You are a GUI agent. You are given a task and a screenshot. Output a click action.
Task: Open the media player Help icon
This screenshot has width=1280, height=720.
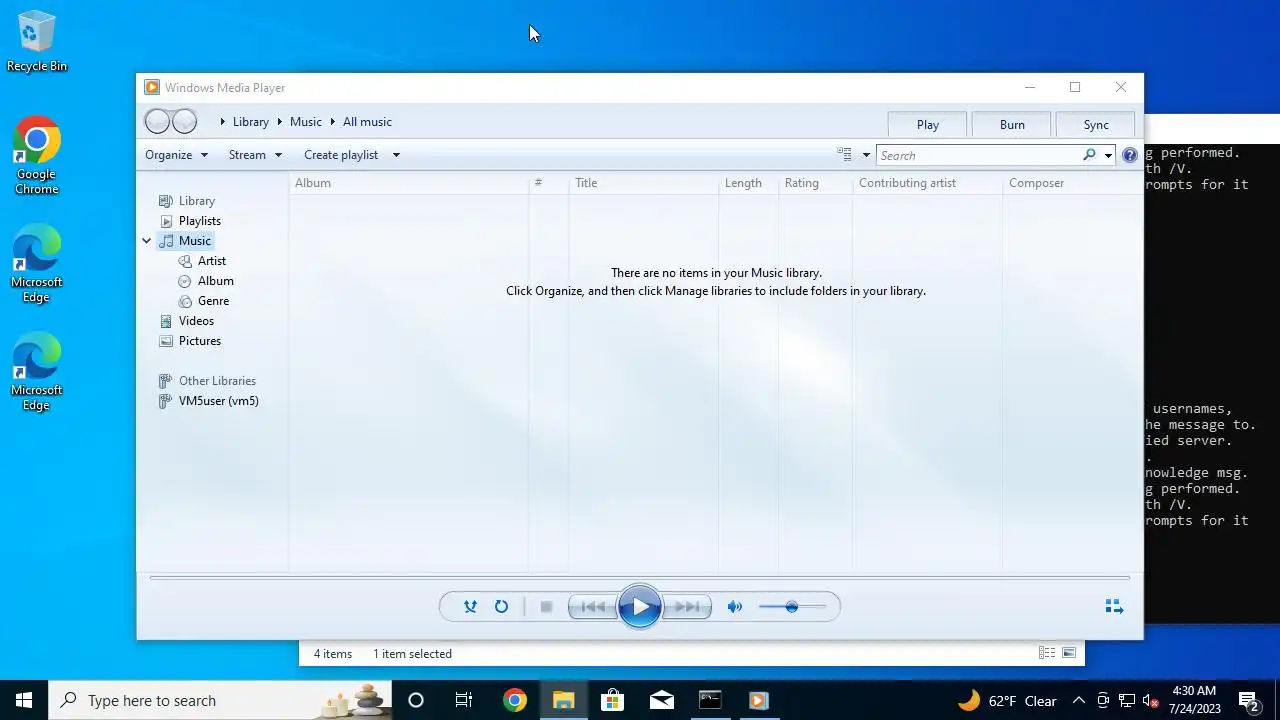pyautogui.click(x=1130, y=155)
